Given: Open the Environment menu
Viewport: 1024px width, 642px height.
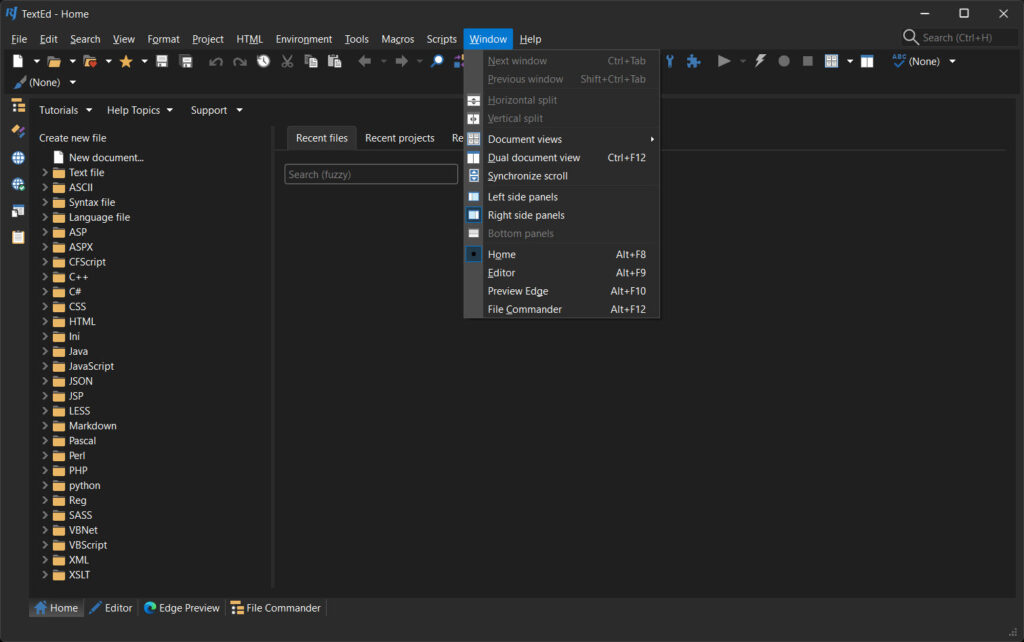Looking at the screenshot, I should pyautogui.click(x=304, y=39).
